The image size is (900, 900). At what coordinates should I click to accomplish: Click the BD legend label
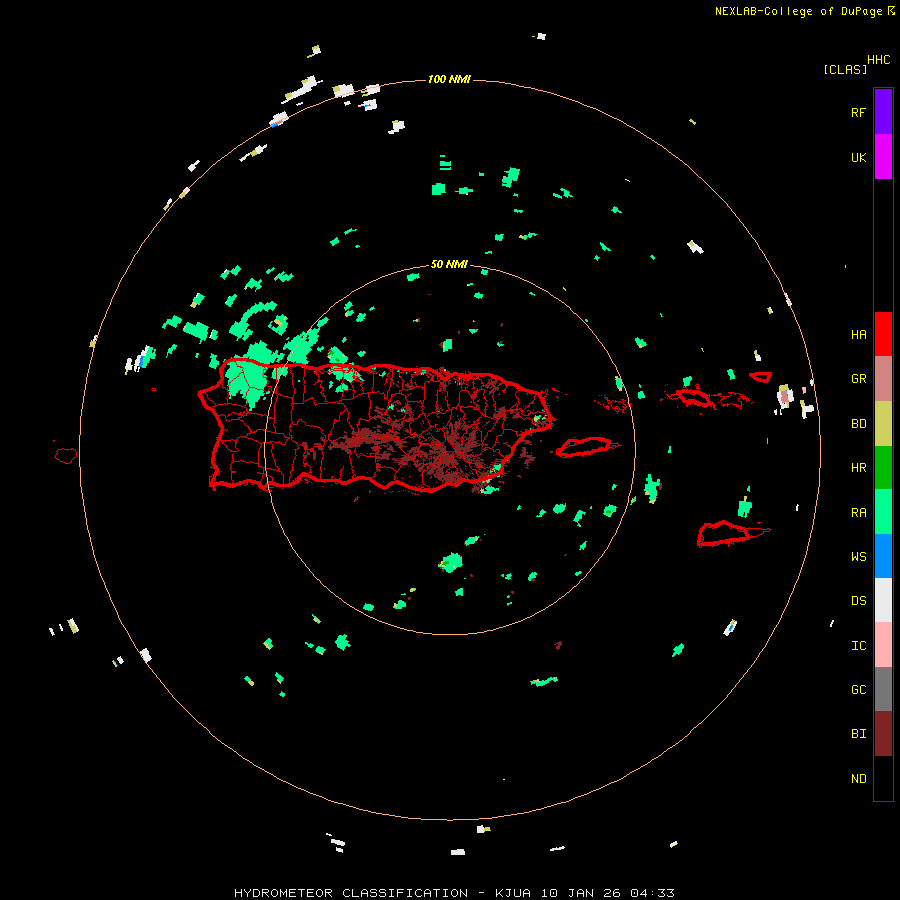[858, 424]
